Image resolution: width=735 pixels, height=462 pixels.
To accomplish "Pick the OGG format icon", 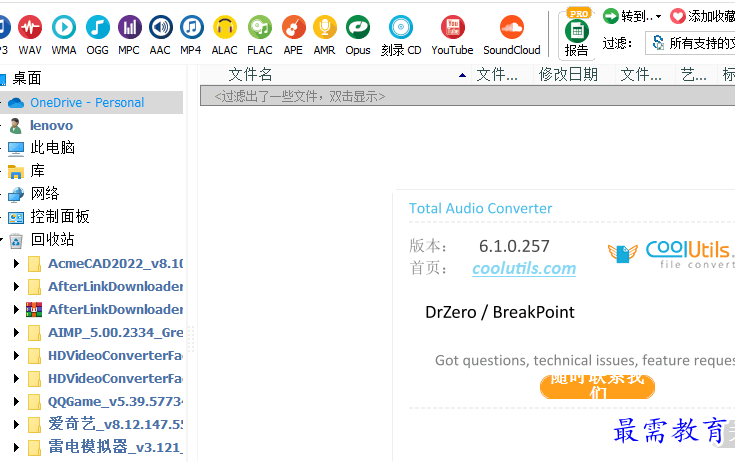I will [x=98, y=28].
